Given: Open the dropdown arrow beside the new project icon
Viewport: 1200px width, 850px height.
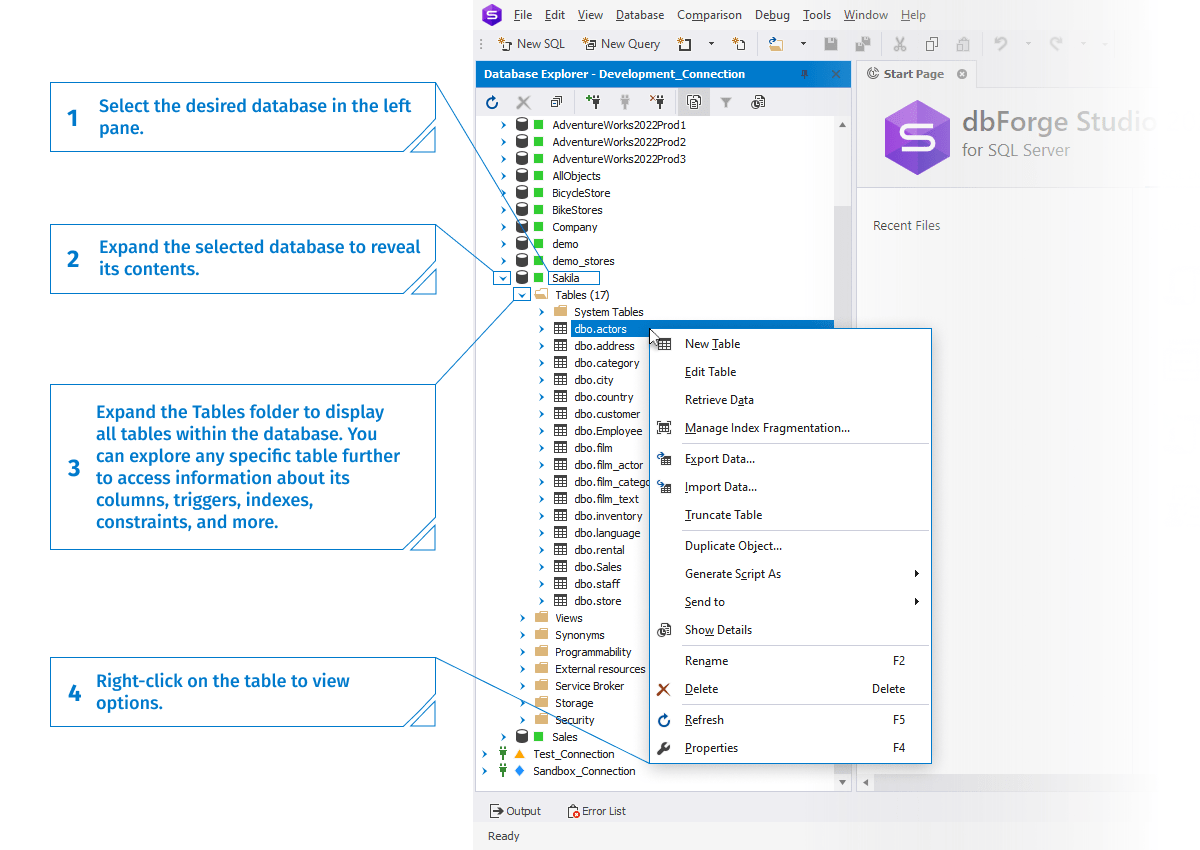Looking at the screenshot, I should [x=711, y=44].
